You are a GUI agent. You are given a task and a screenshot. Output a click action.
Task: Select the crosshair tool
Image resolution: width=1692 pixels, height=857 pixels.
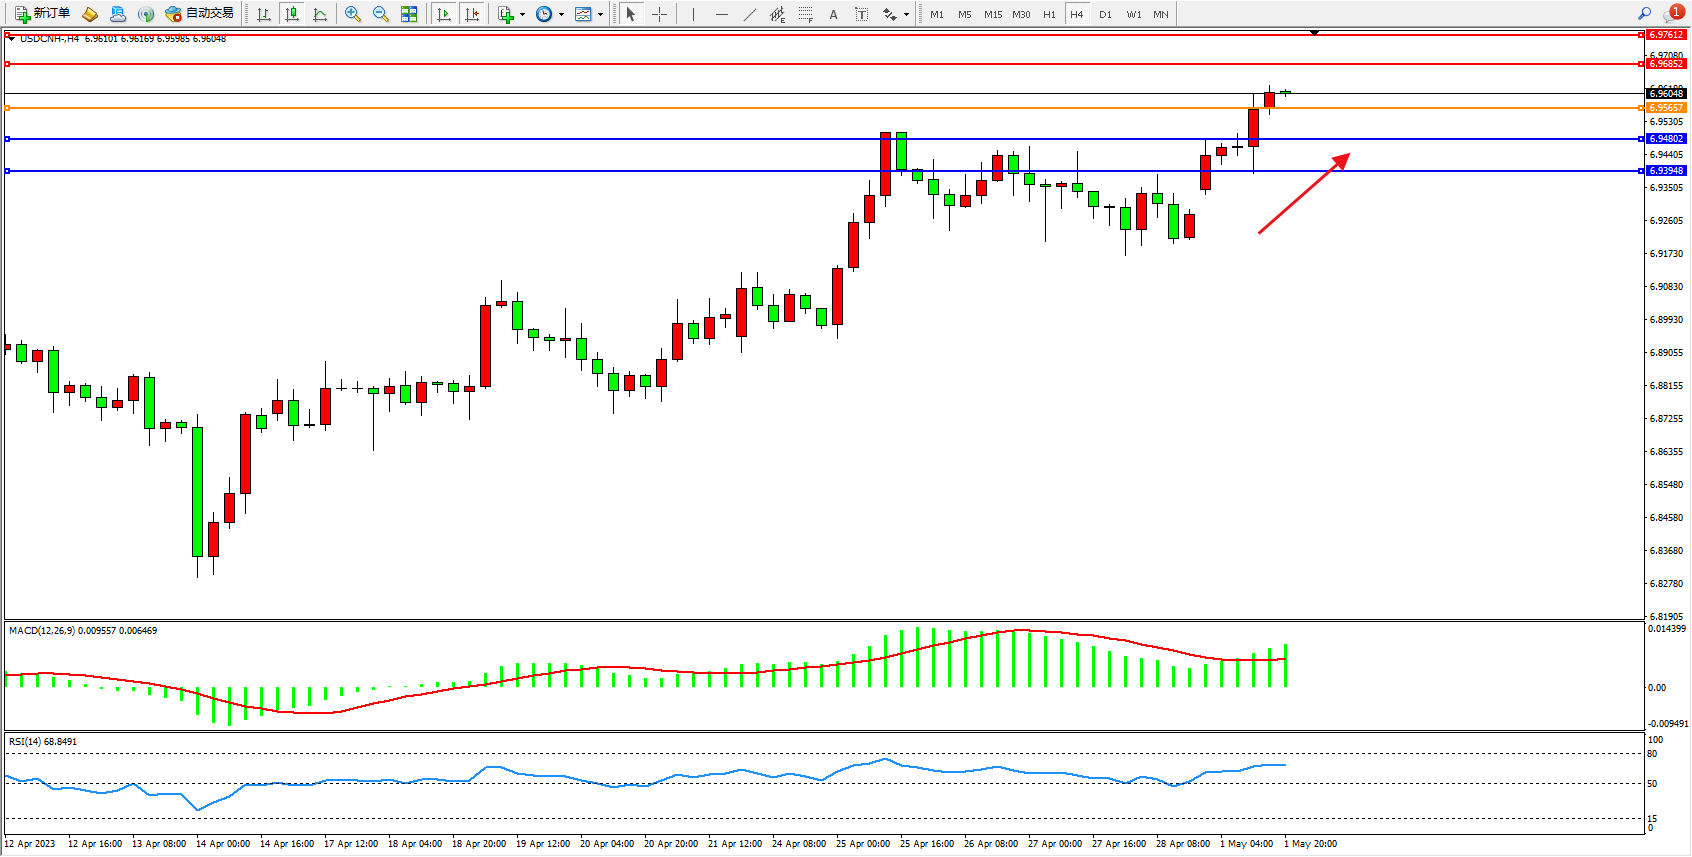(x=659, y=14)
